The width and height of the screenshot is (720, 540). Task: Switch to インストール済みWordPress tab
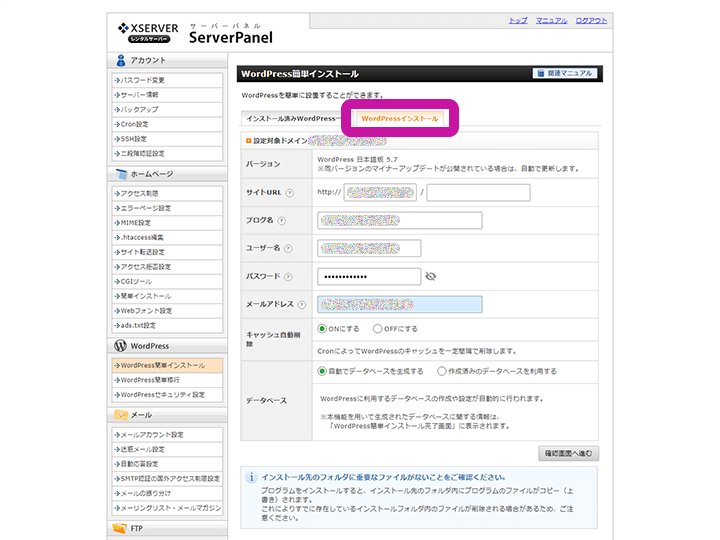point(291,118)
